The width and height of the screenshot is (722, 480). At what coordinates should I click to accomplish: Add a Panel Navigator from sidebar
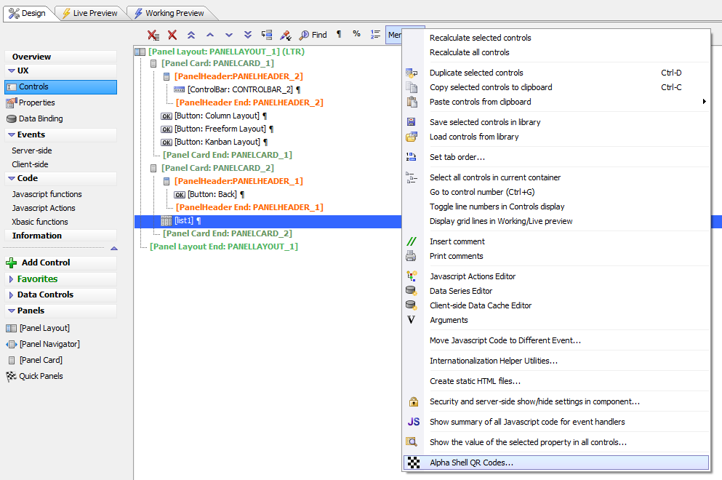point(43,344)
